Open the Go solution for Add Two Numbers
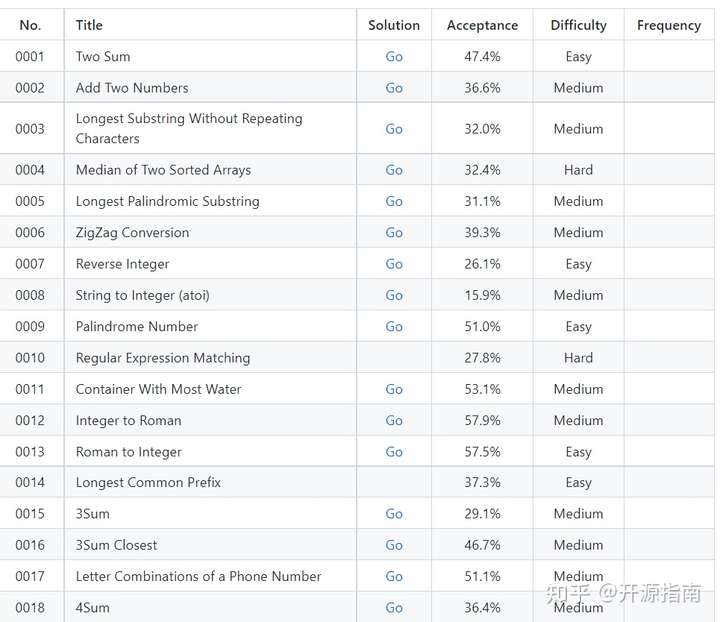The width and height of the screenshot is (720, 622). pos(394,88)
